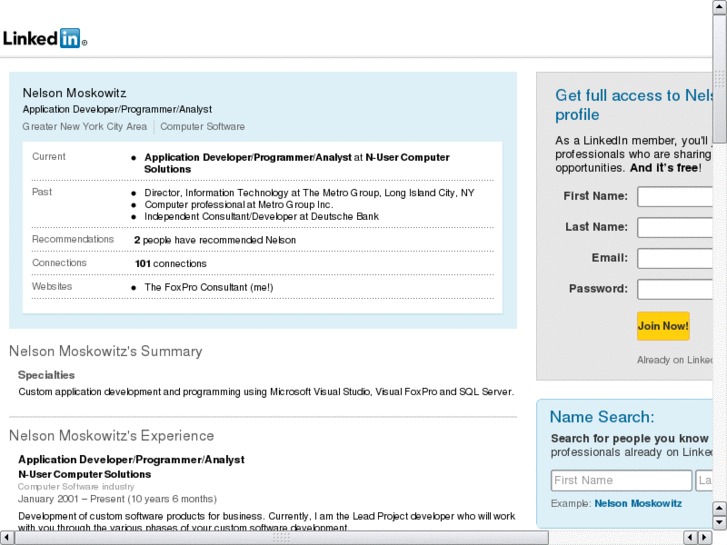Viewport: 727px width, 545px height.
Task: Click '2 people have recommended Nelson'
Action: point(215,240)
